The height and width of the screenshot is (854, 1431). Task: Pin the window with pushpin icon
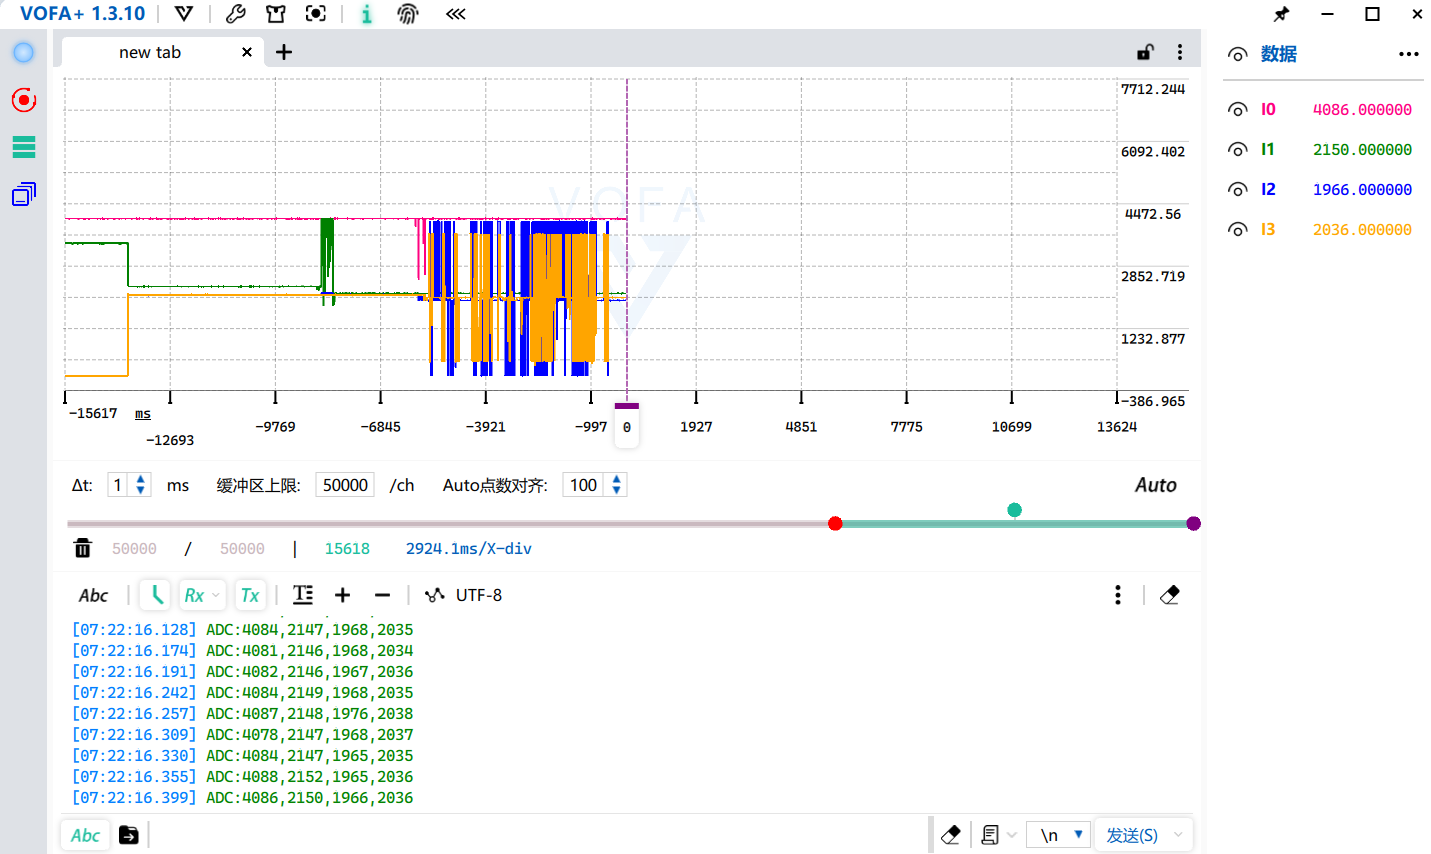1281,14
